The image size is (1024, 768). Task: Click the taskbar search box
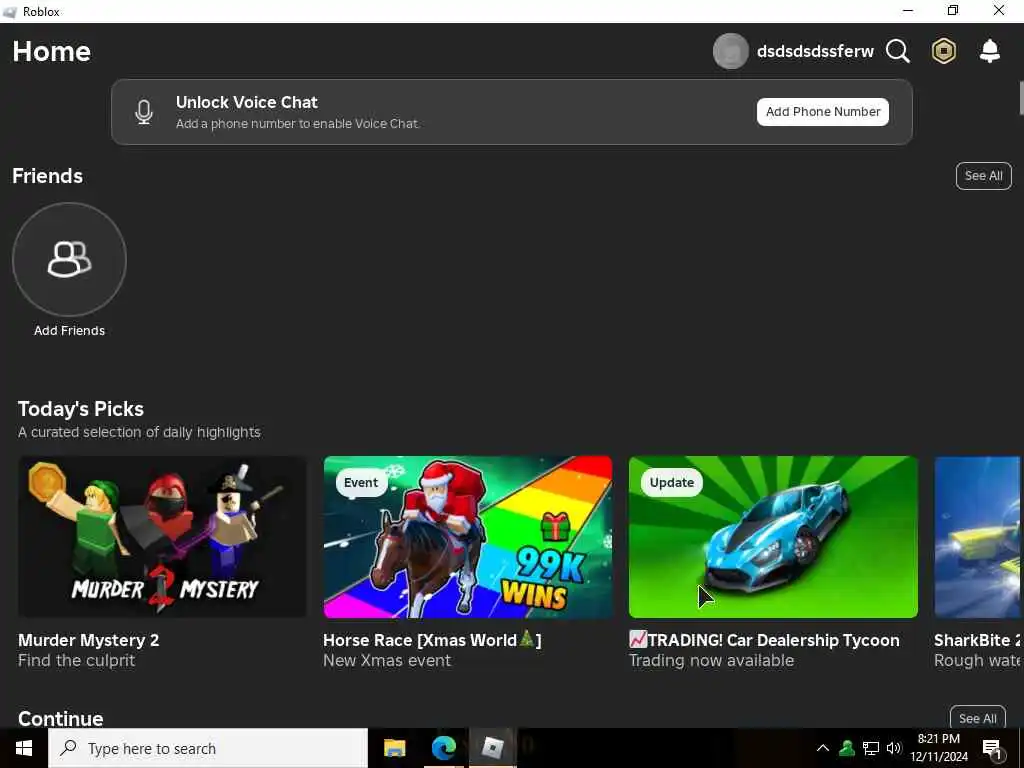[208, 748]
